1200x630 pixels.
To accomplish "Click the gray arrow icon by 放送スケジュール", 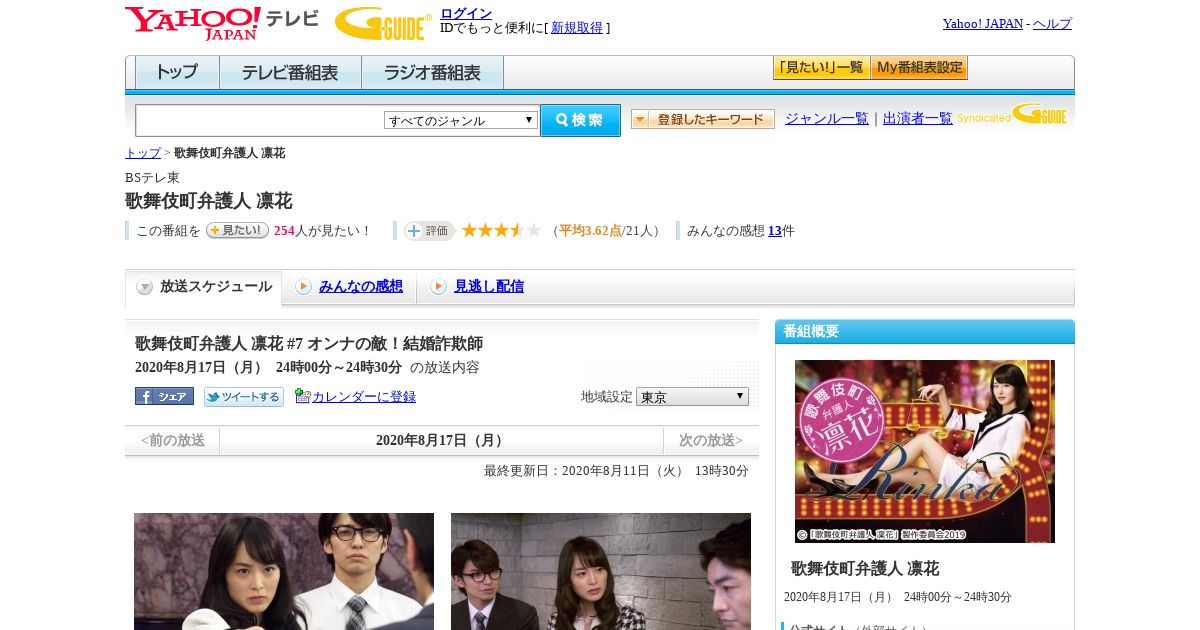I will click(145, 287).
